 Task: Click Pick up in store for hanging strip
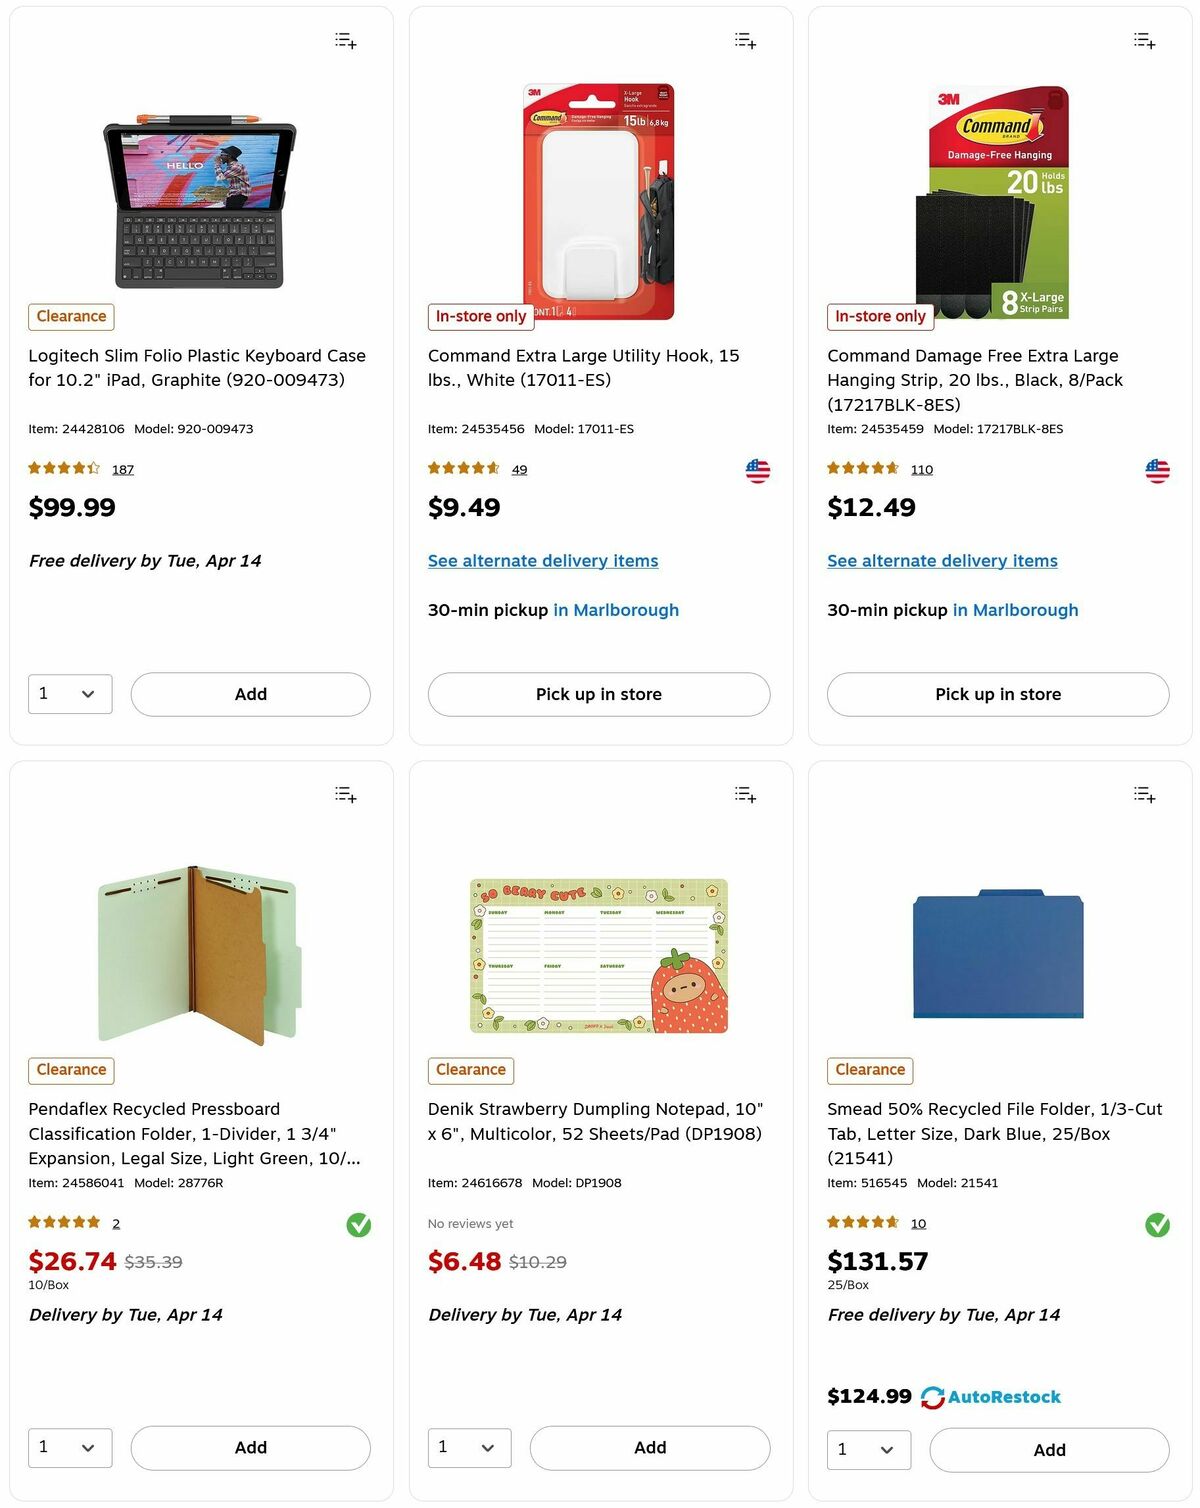point(997,693)
